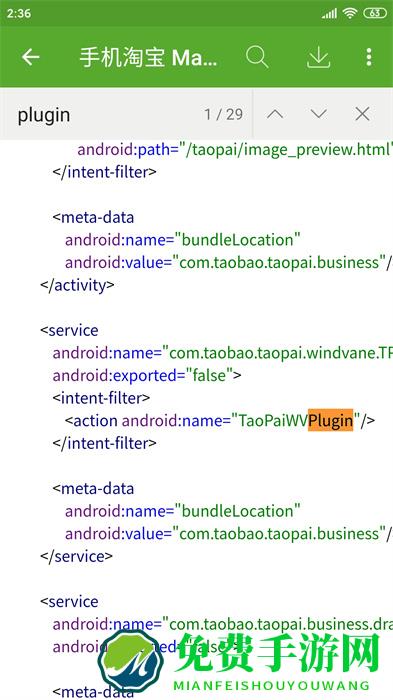
Task: Tap the 手机淘宝 Ma... title text
Action: tap(148, 58)
